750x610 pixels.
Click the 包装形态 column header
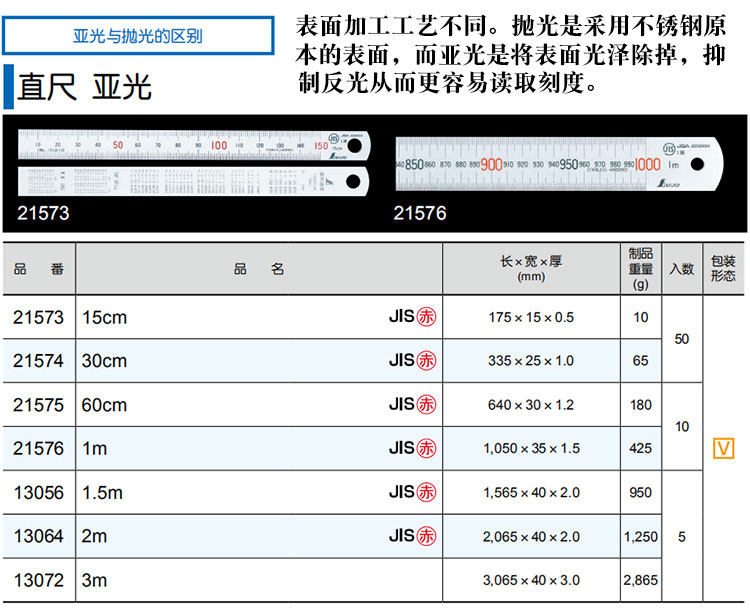pos(723,269)
